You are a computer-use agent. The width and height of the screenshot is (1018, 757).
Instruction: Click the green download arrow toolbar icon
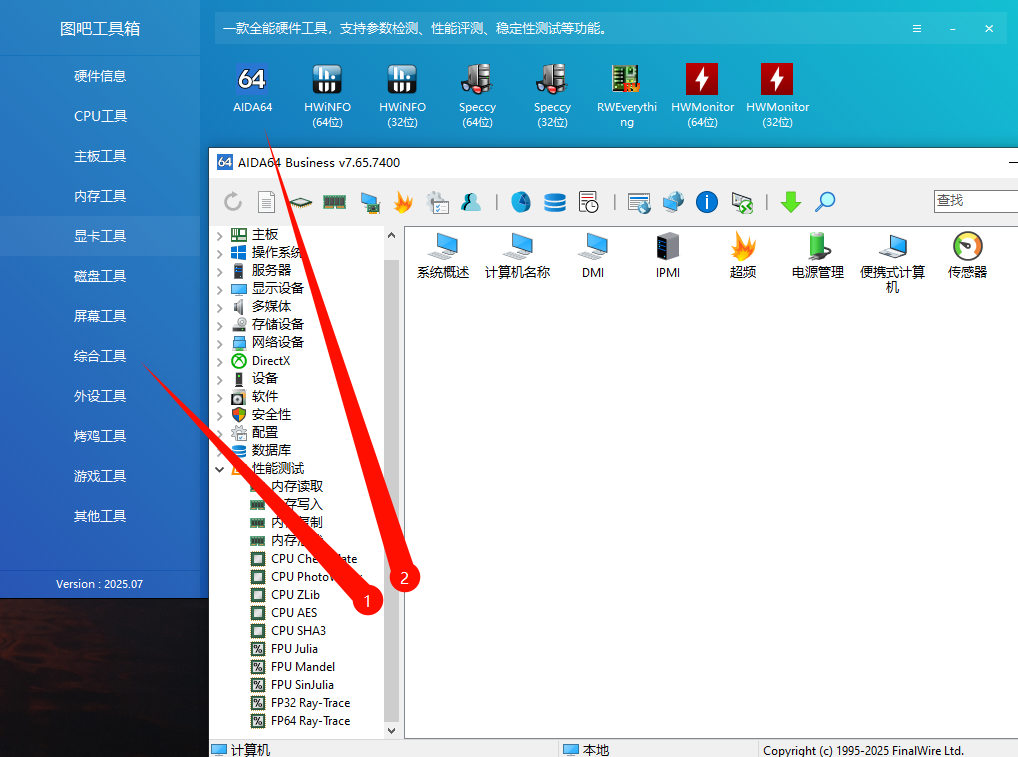(x=791, y=202)
